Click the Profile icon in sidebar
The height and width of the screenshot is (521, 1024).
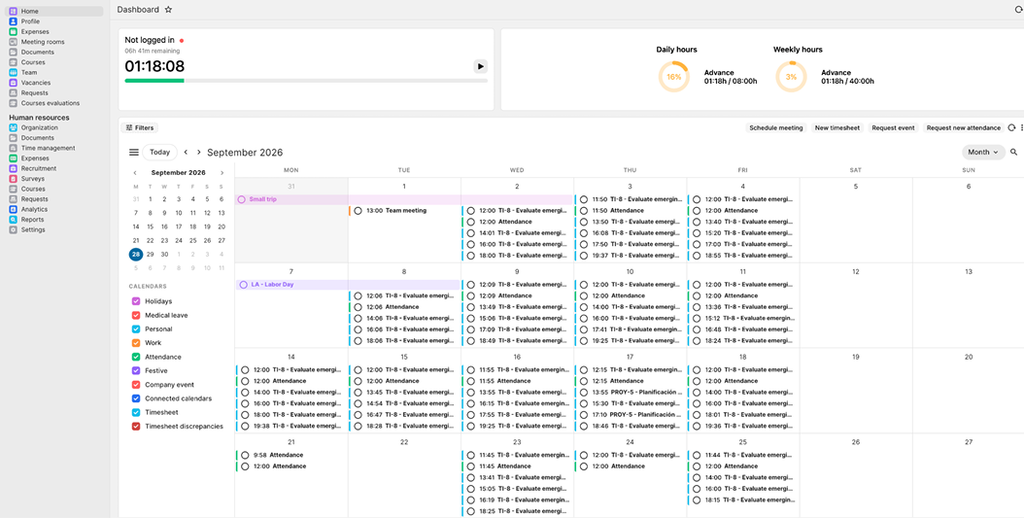point(13,22)
